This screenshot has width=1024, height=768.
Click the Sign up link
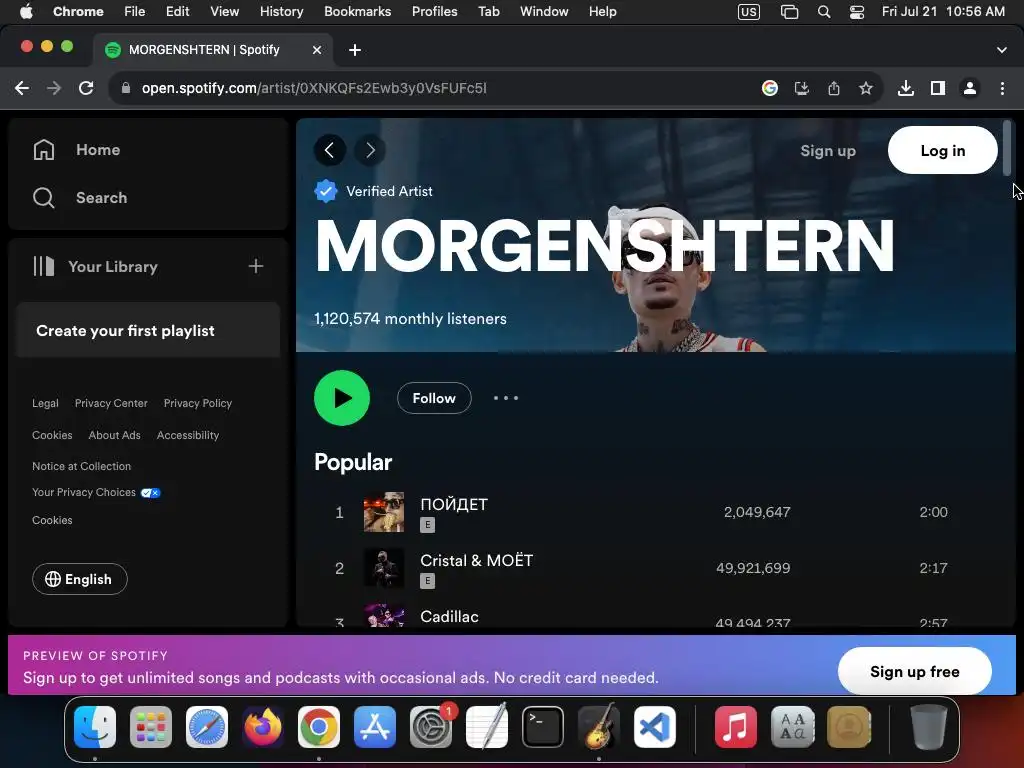coord(828,151)
